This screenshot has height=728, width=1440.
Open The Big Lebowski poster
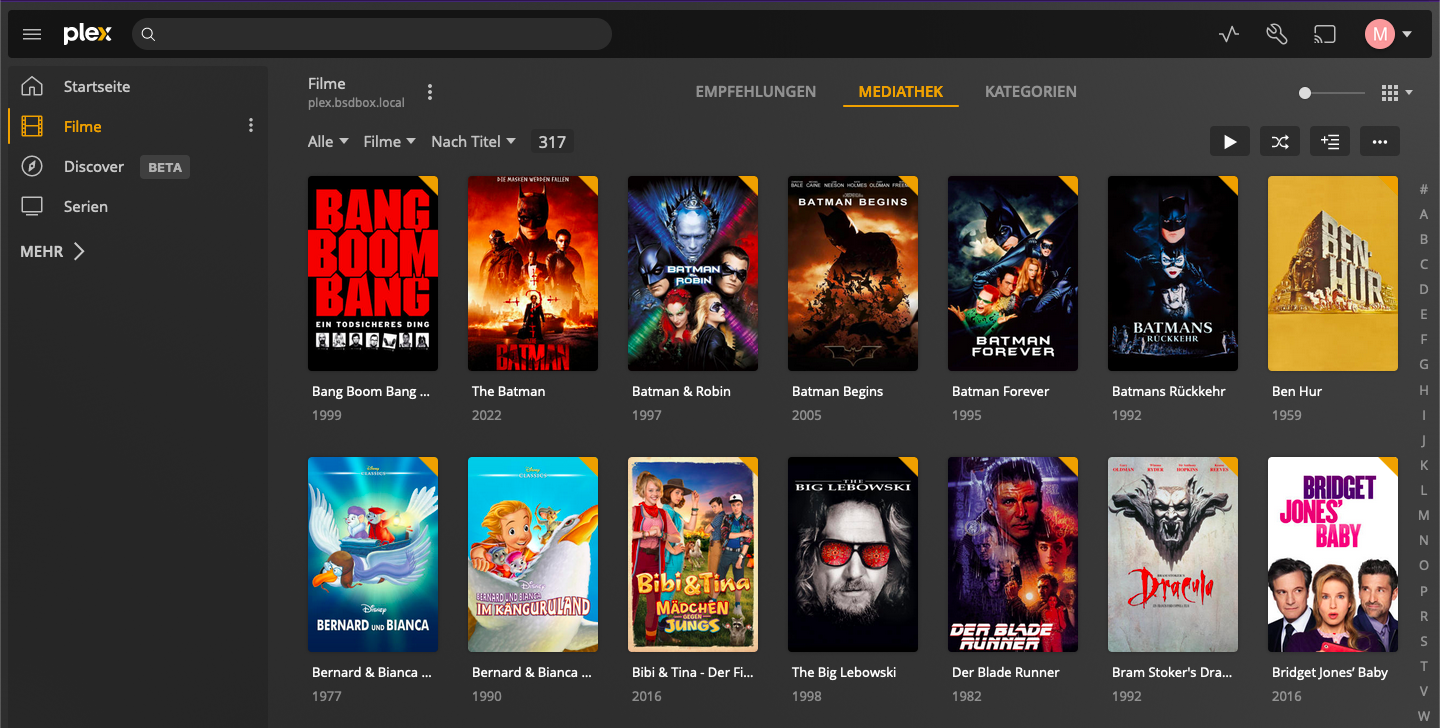tap(853, 554)
